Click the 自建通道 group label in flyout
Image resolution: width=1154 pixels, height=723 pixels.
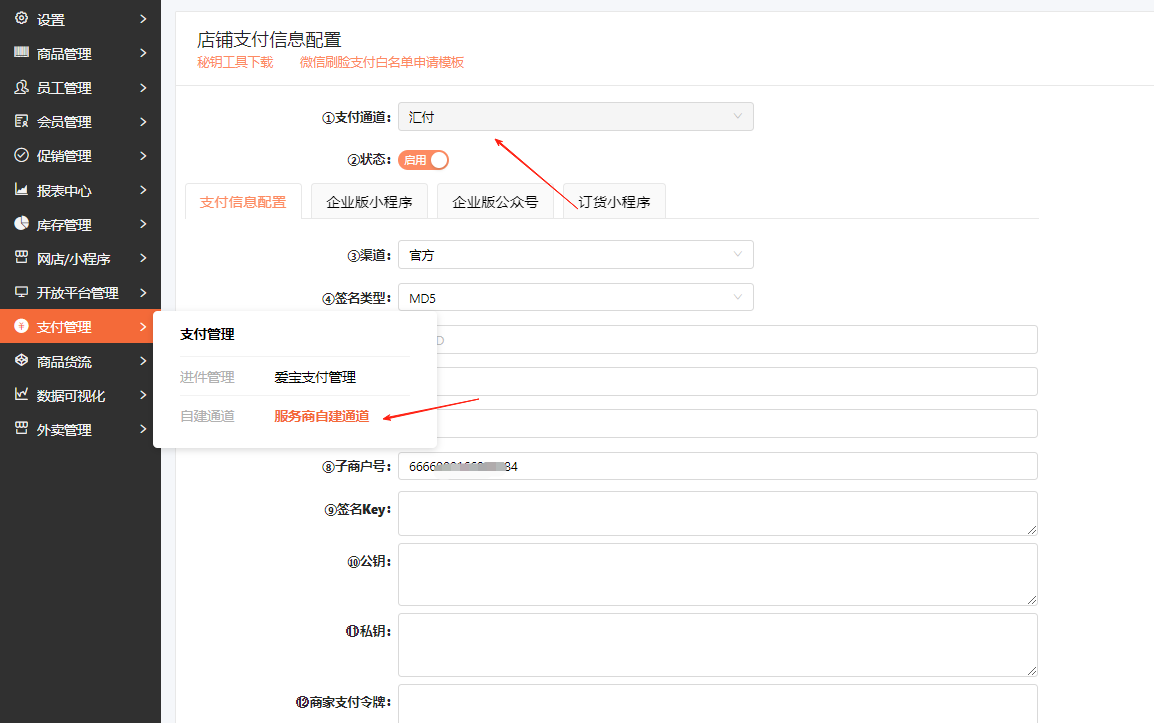[x=207, y=416]
